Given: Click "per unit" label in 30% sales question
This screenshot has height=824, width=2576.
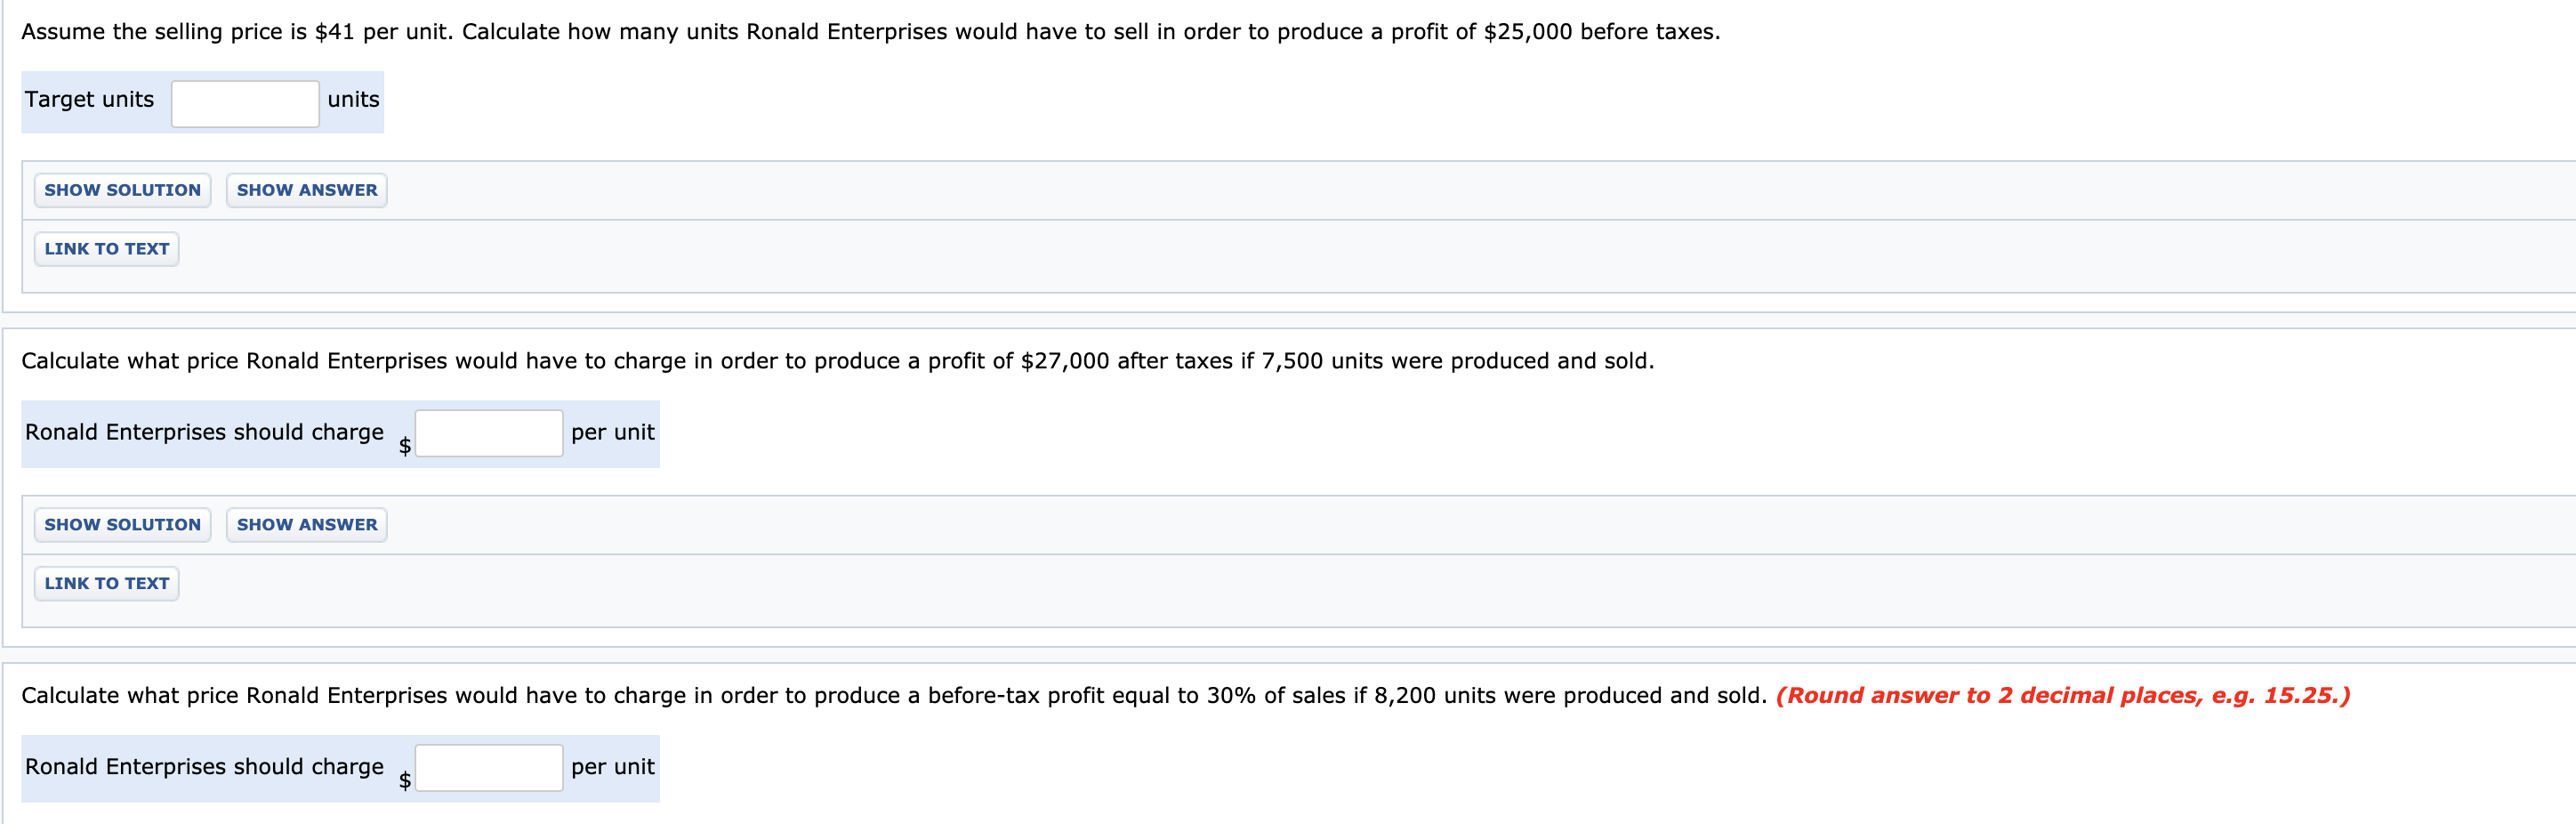Looking at the screenshot, I should (612, 767).
